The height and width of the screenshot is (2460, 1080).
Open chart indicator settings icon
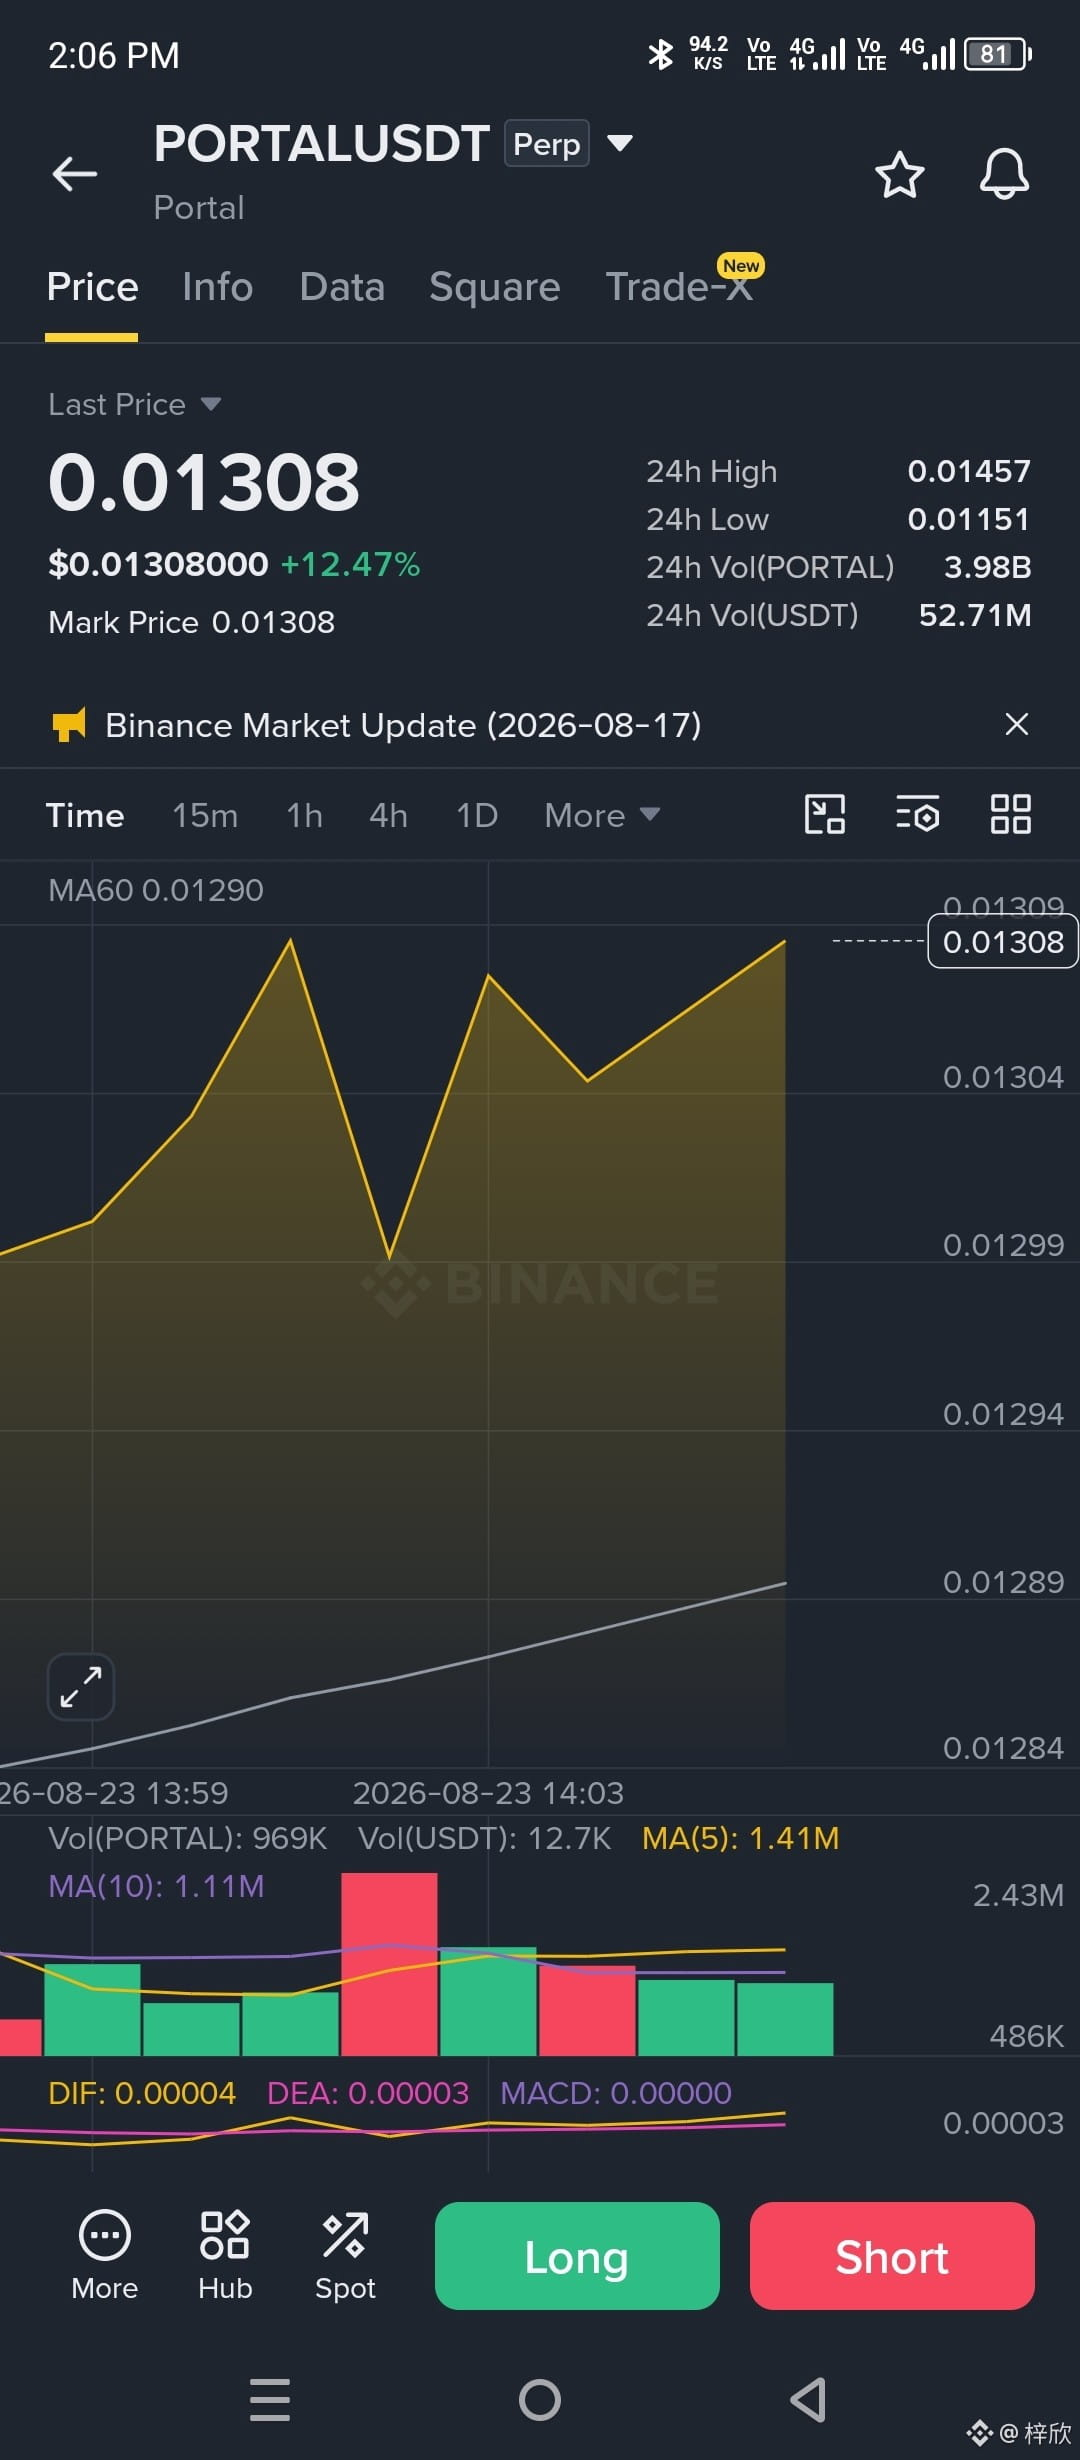(917, 814)
